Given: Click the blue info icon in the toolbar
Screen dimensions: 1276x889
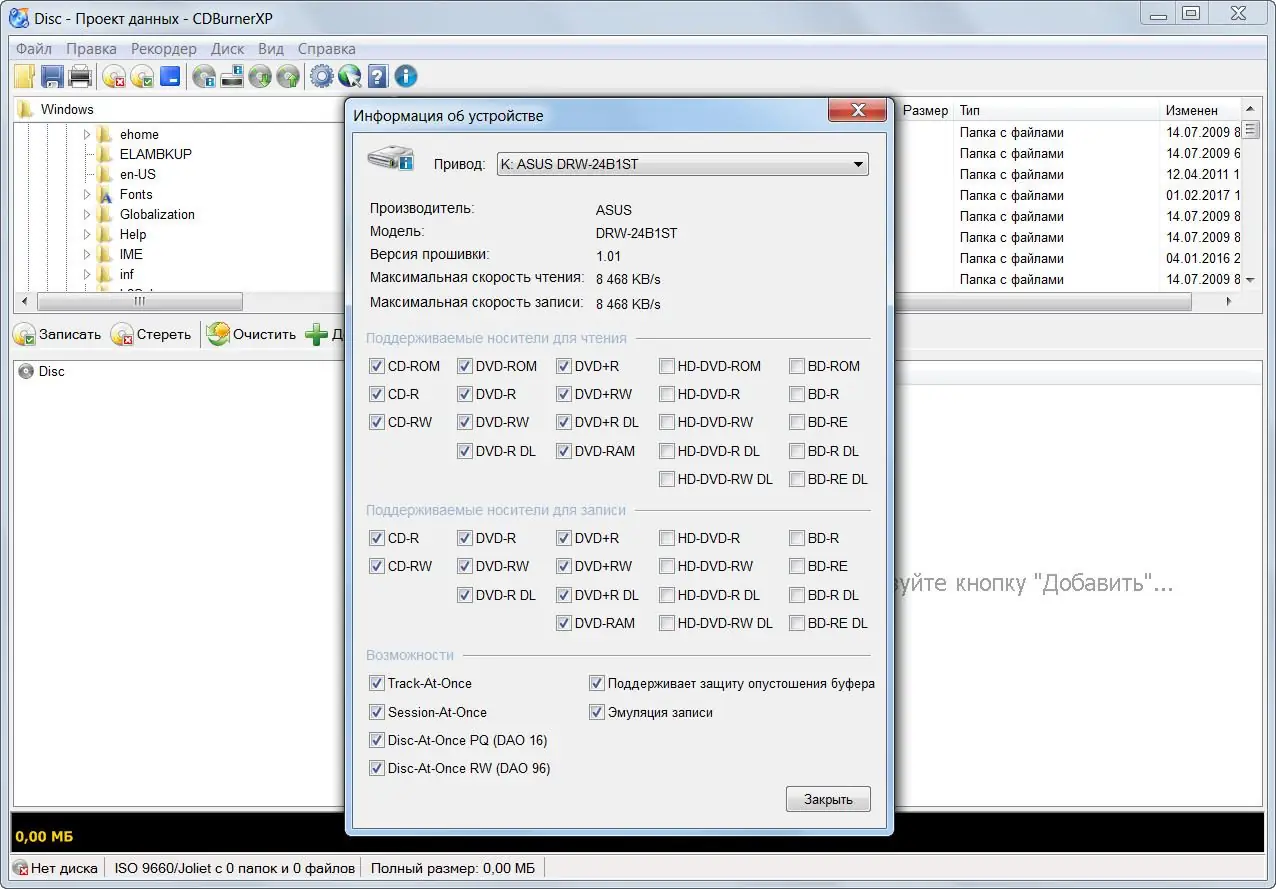Looking at the screenshot, I should [x=405, y=76].
